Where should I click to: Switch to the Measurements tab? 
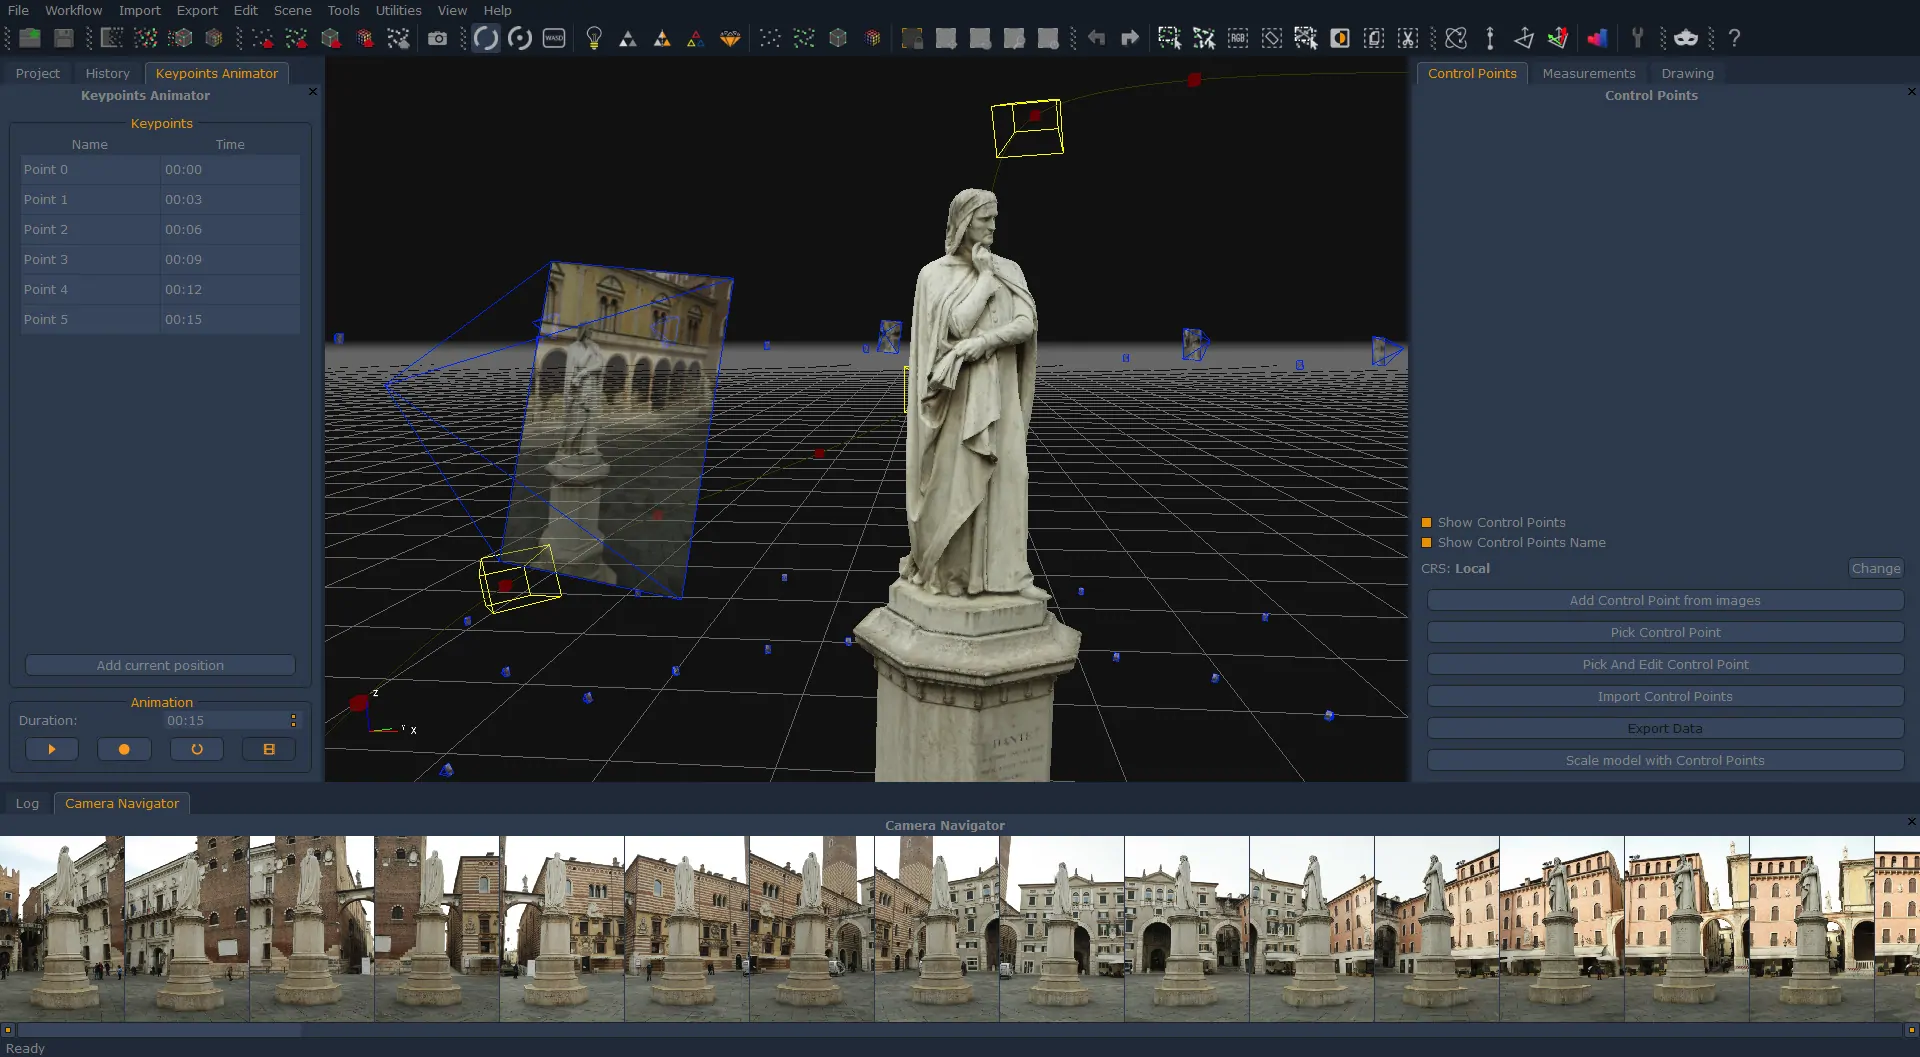[1588, 73]
